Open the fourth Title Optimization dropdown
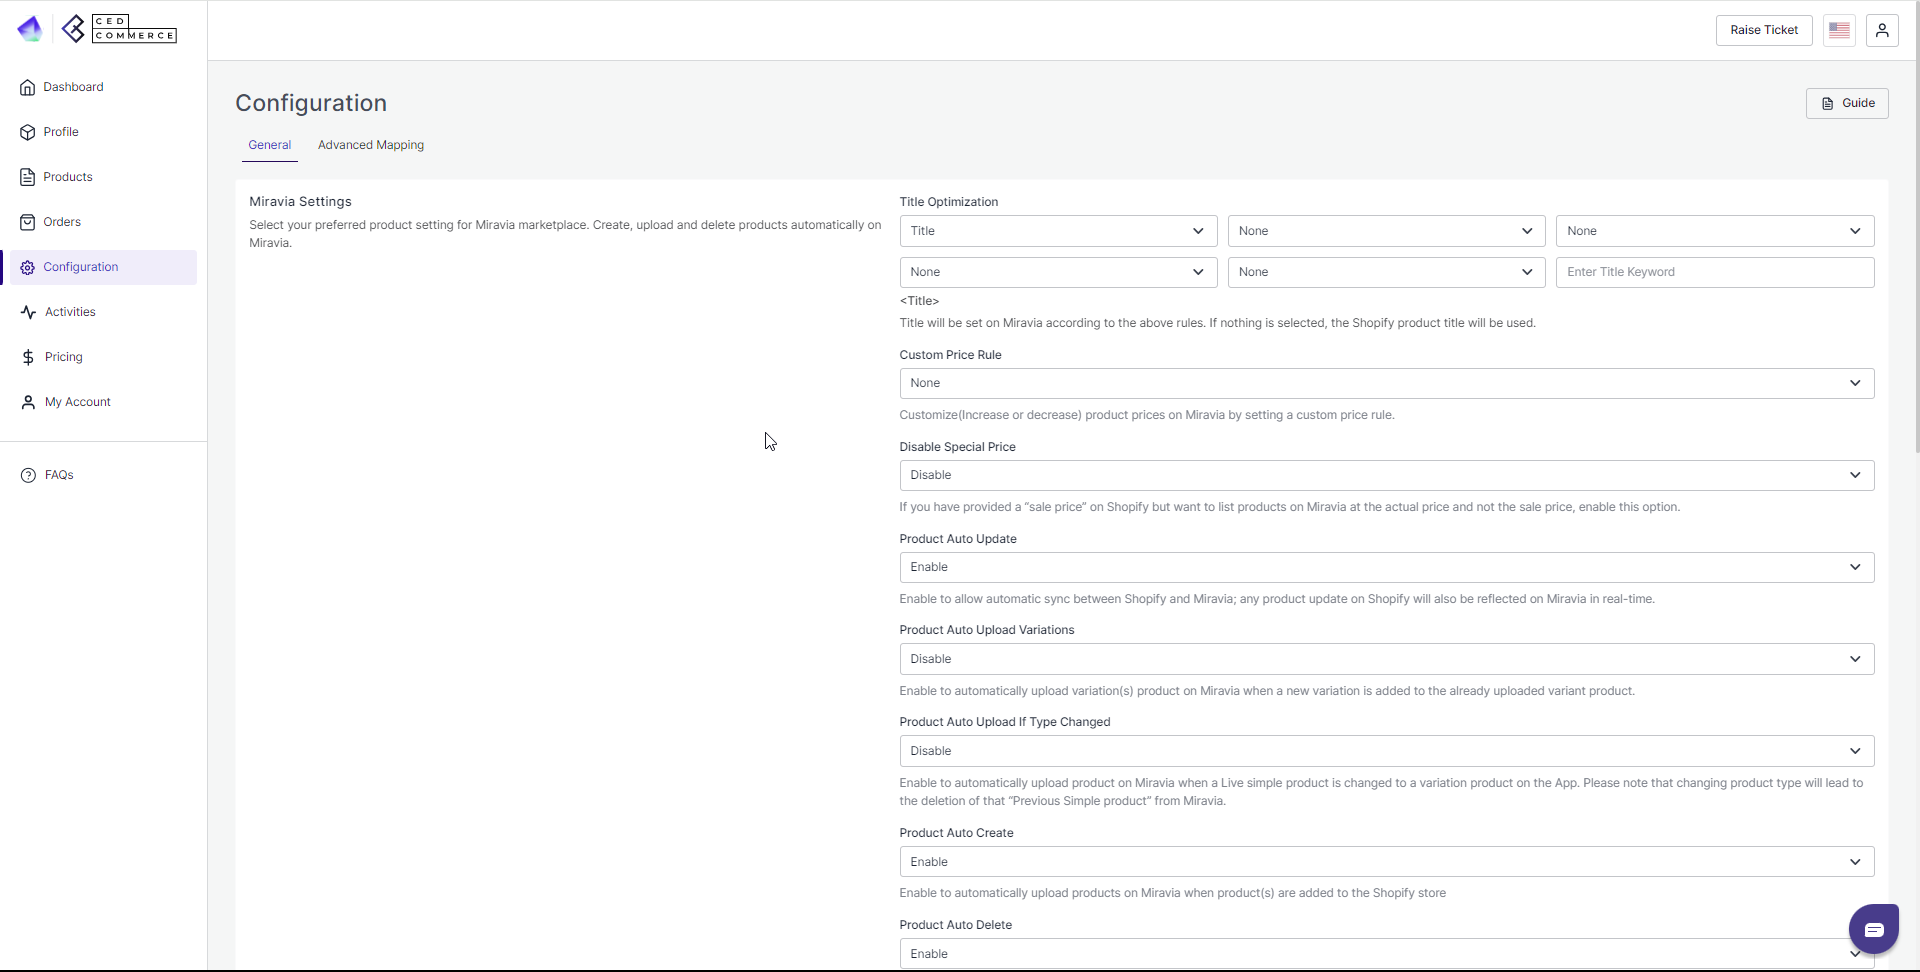Viewport: 1920px width, 972px height. pyautogui.click(x=1058, y=272)
